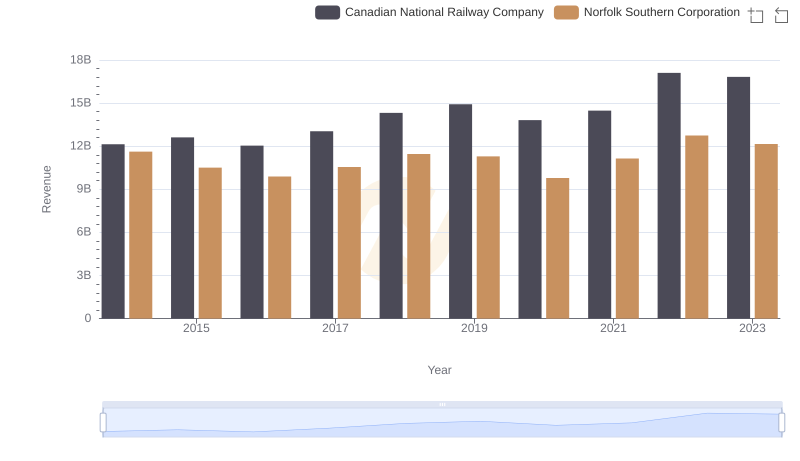
Task: Click Canadian National bar for 2022
Action: 669,196
